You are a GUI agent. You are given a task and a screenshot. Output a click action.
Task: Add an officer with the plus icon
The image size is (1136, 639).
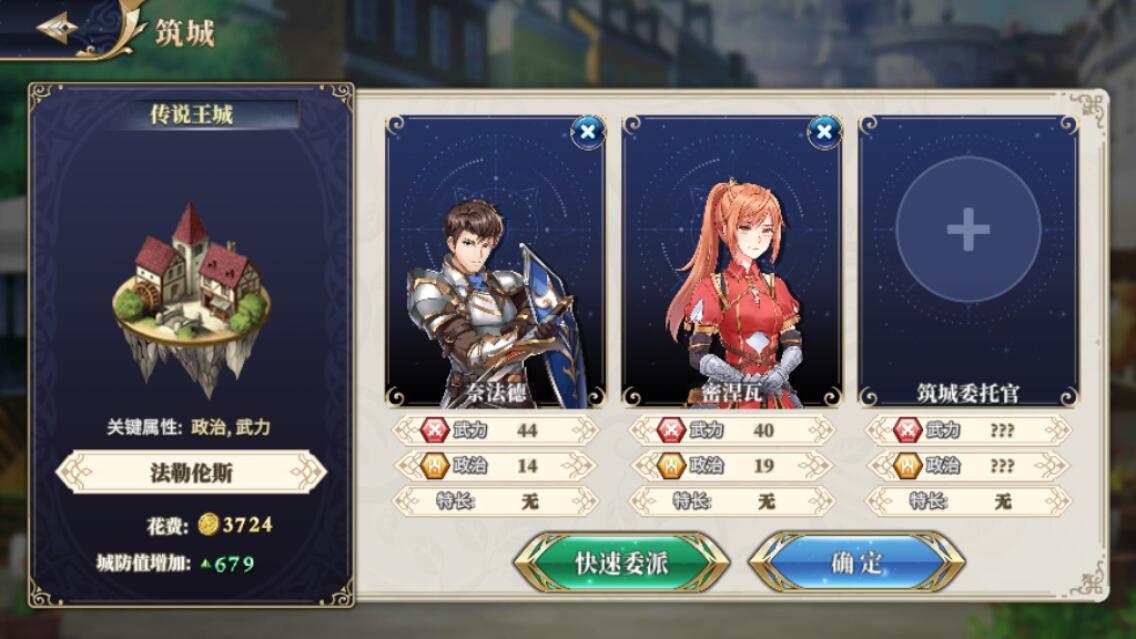coord(968,230)
